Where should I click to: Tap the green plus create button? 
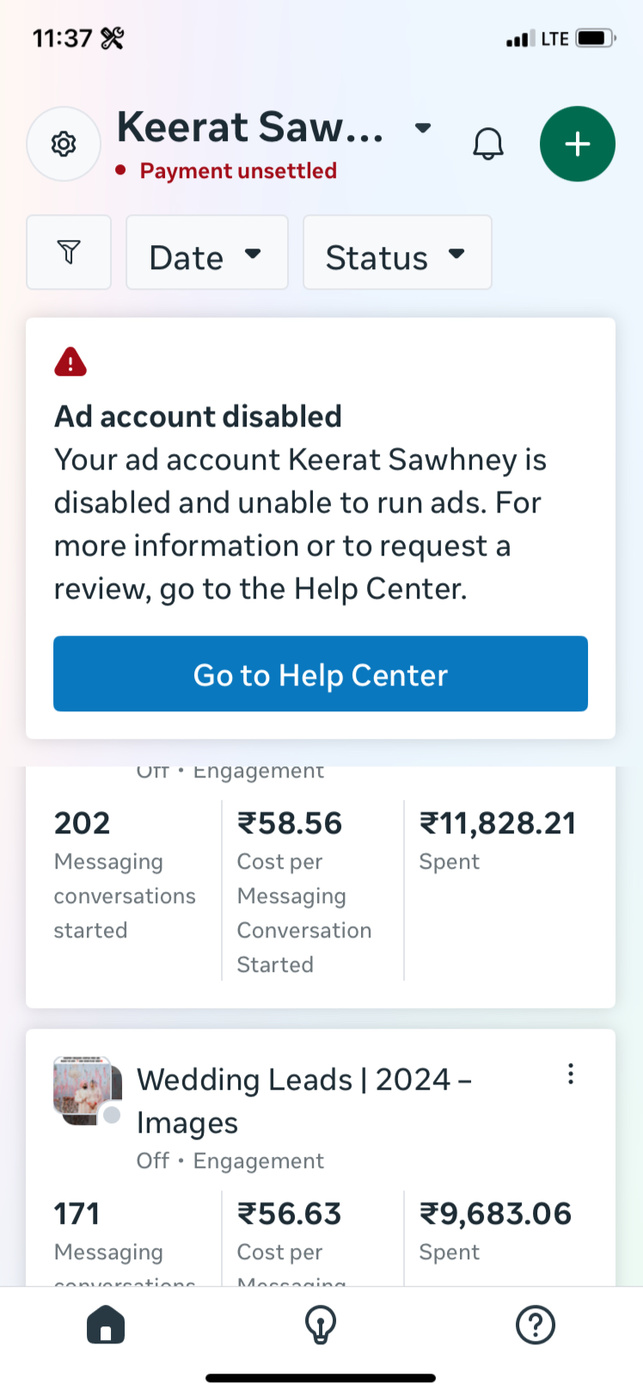pos(577,144)
